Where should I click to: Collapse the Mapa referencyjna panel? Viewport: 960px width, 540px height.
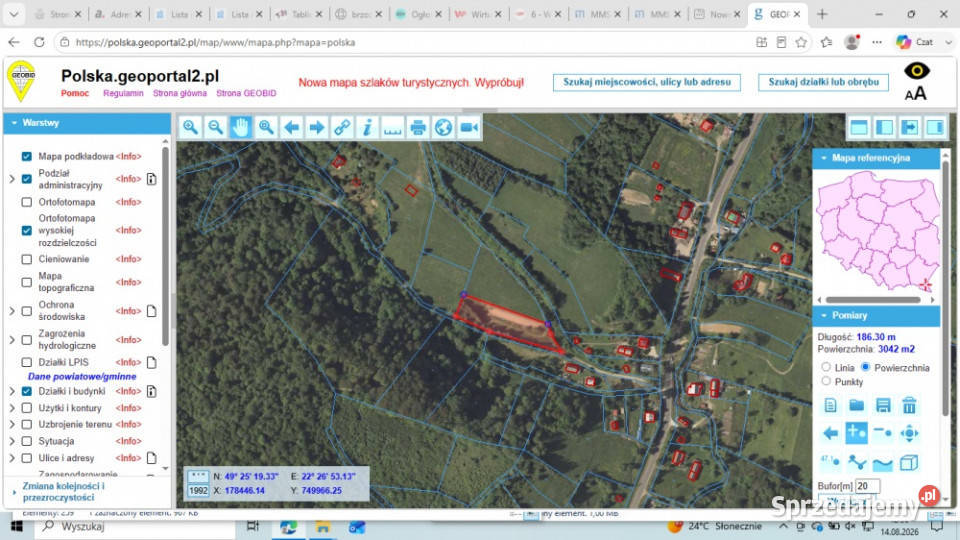tap(876, 158)
